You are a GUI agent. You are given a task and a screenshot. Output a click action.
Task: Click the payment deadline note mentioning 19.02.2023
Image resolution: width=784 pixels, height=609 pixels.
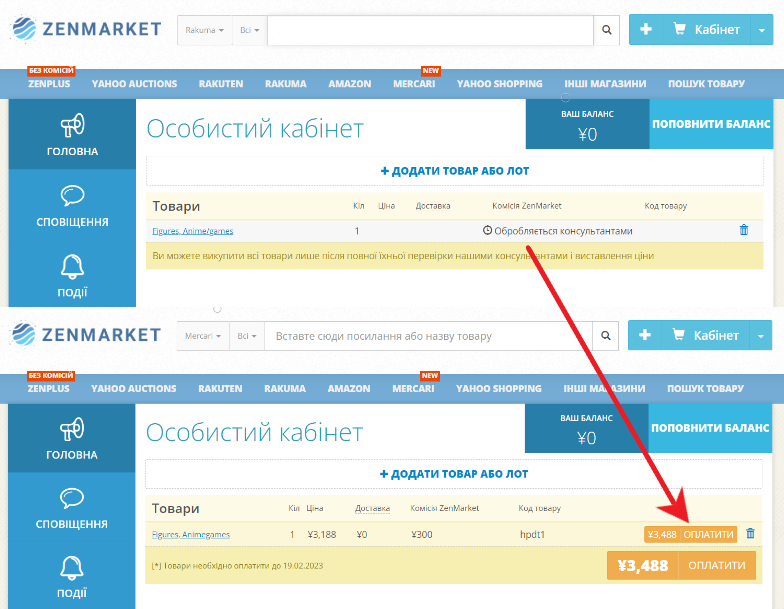pos(238,566)
